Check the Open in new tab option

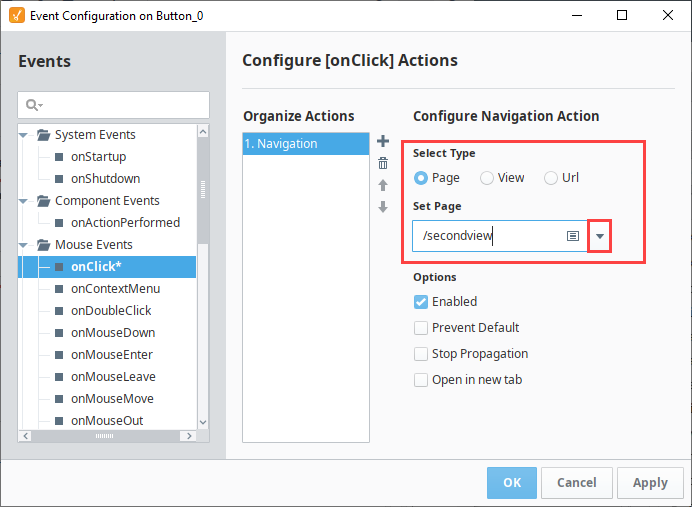coord(421,380)
